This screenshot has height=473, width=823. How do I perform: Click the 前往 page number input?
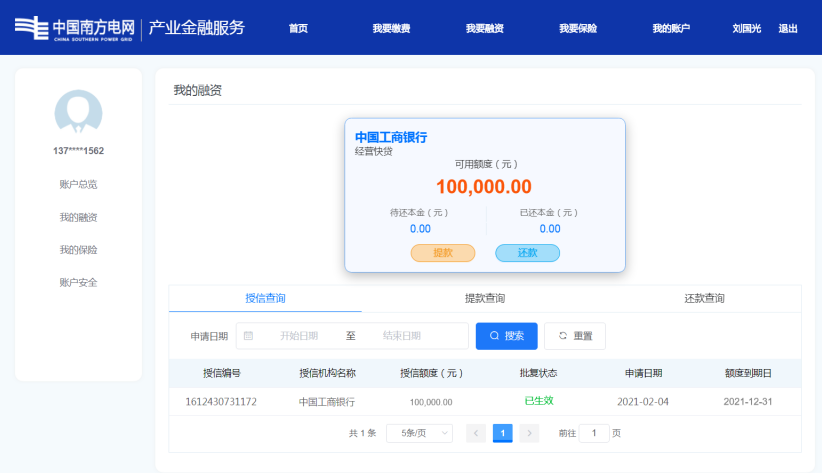pyautogui.click(x=594, y=433)
